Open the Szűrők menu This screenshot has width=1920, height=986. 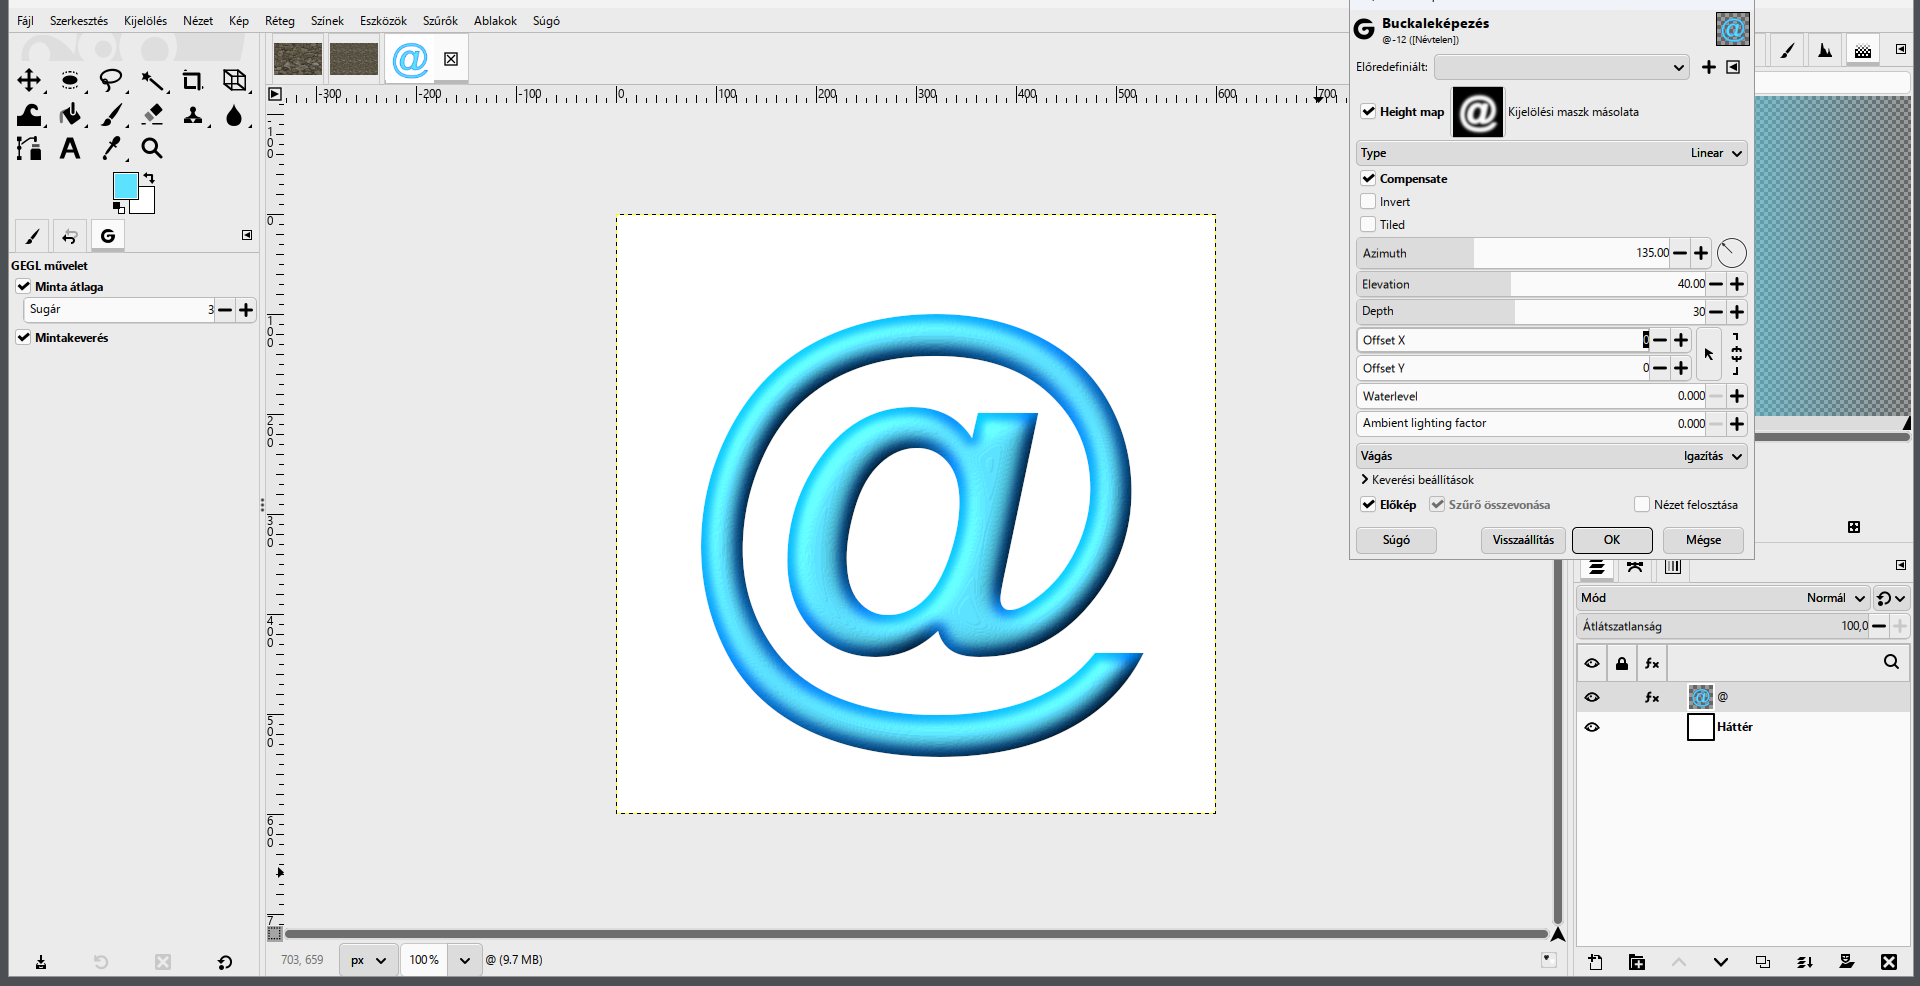[x=440, y=21]
